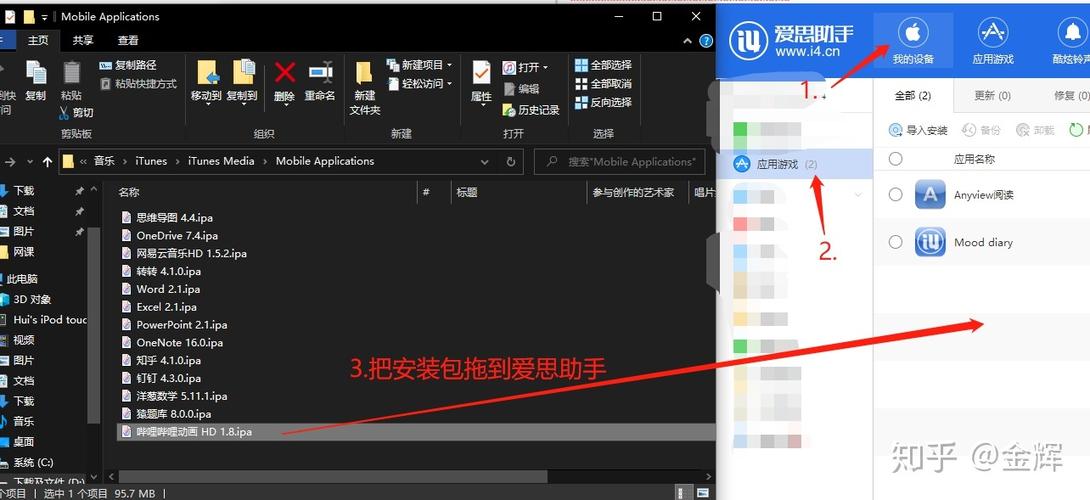
Task: Switch to the Home (主页) ribbon tab
Action: click(38, 40)
